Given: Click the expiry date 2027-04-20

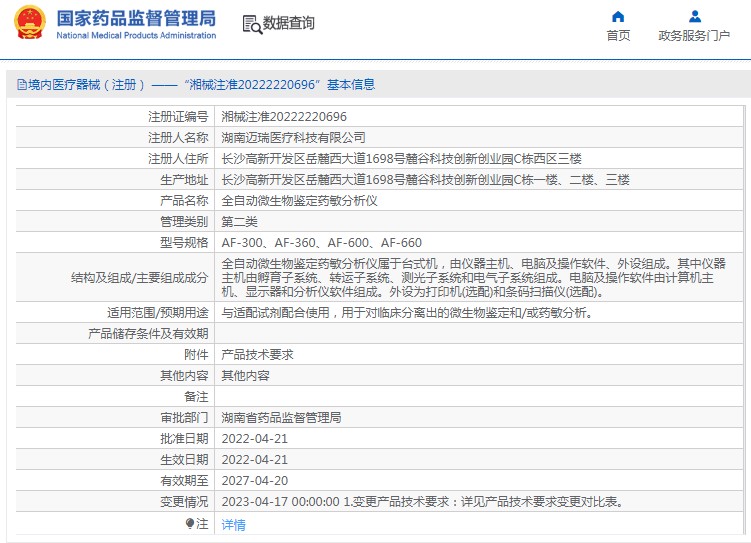Looking at the screenshot, I should click(255, 481).
